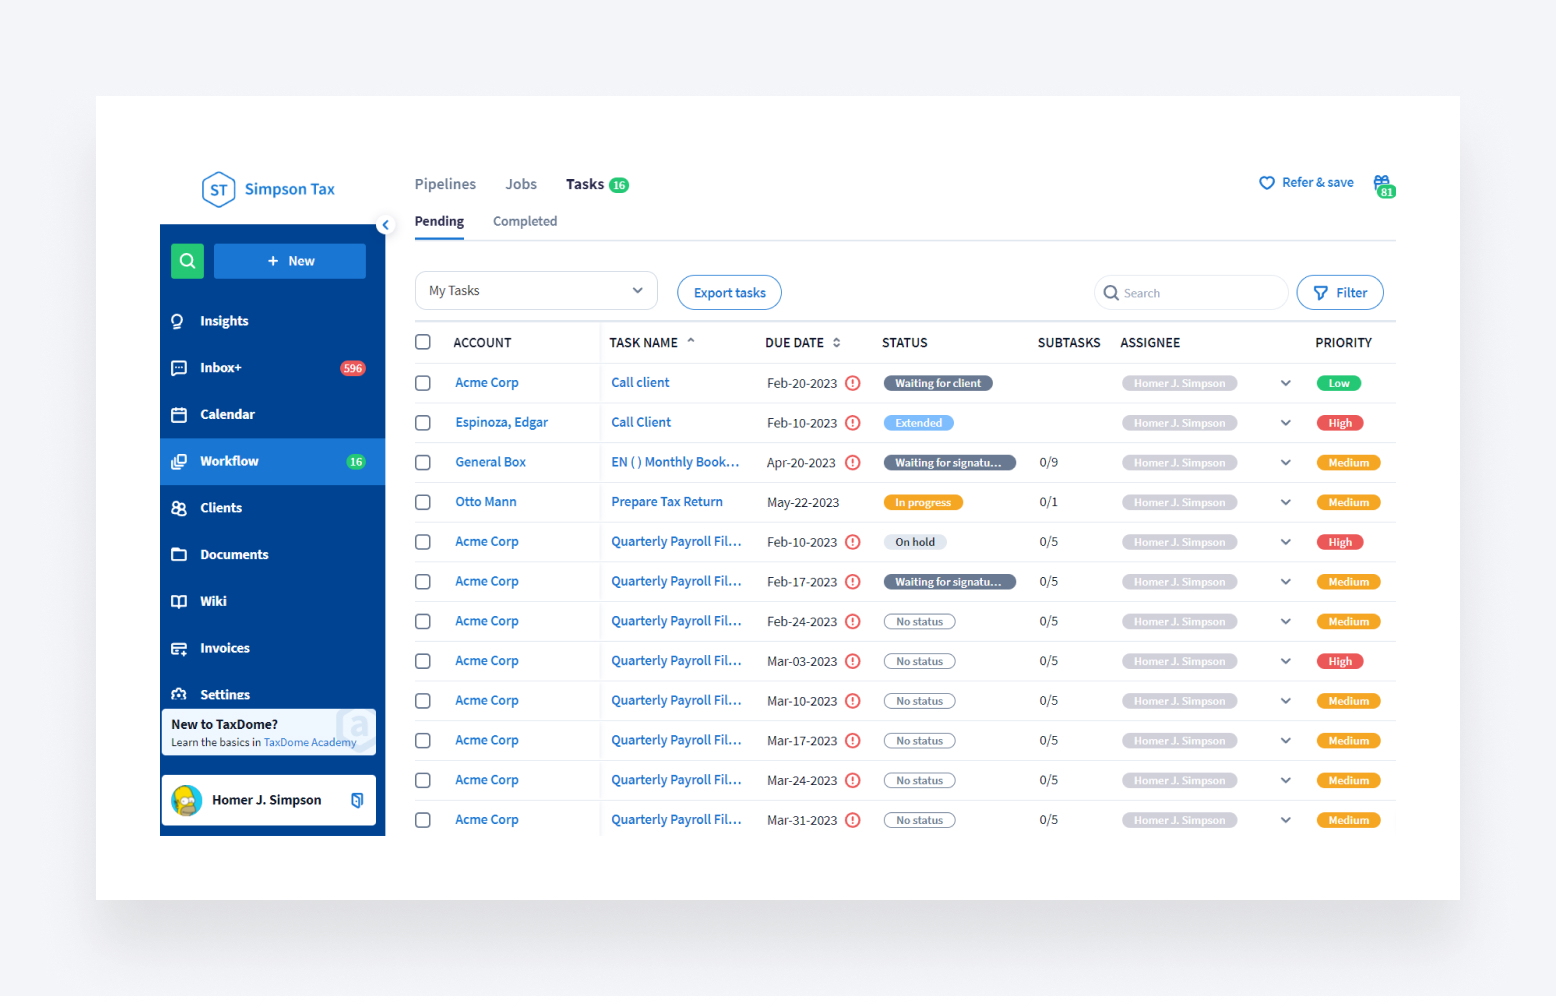Switch to the Completed tab
The height and width of the screenshot is (1008, 1556).
pyautogui.click(x=524, y=221)
